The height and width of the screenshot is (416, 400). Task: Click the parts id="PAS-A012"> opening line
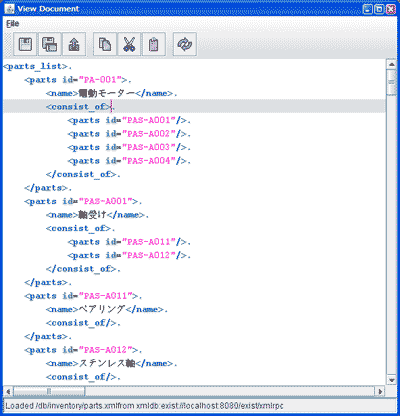[x=83, y=350]
